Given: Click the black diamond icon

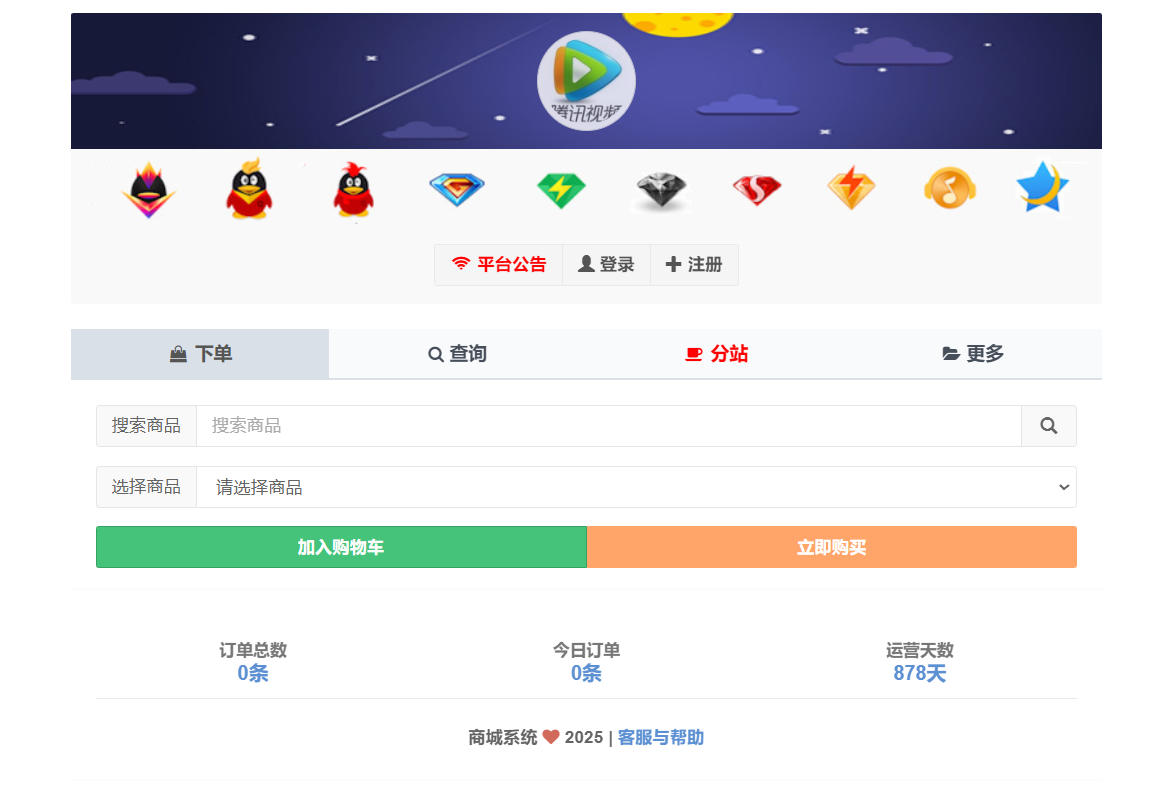Looking at the screenshot, I should pos(661,191).
